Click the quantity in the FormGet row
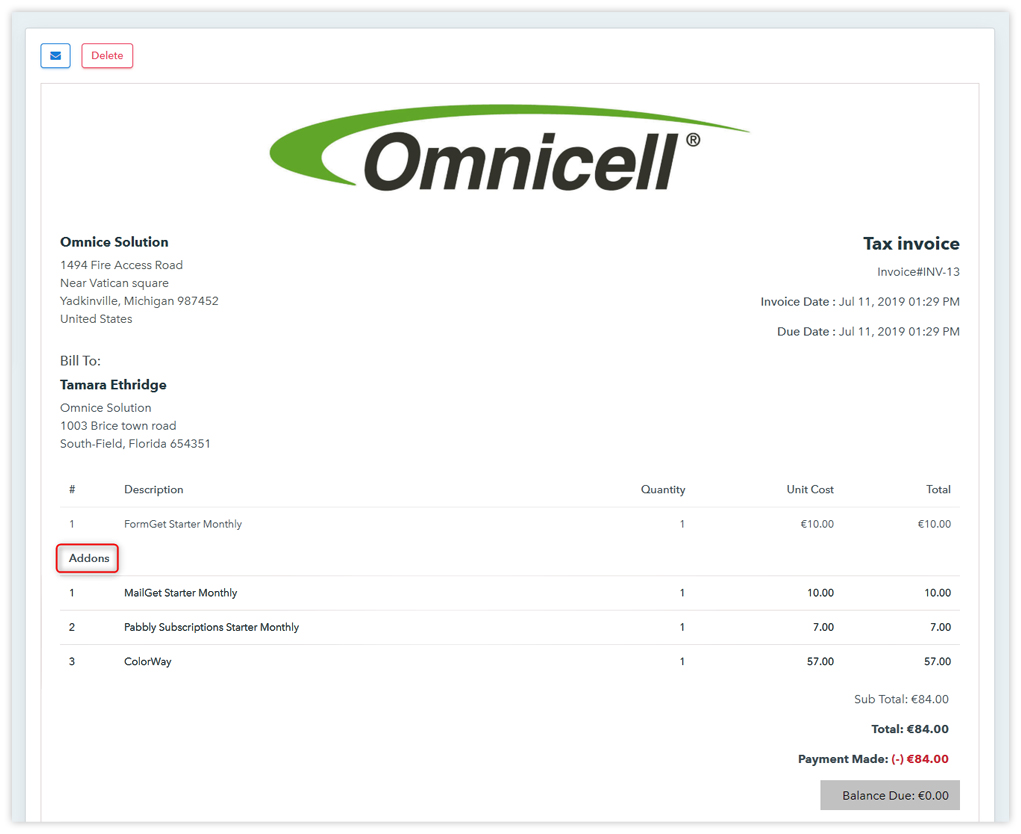The image size is (1021, 834). (x=682, y=524)
